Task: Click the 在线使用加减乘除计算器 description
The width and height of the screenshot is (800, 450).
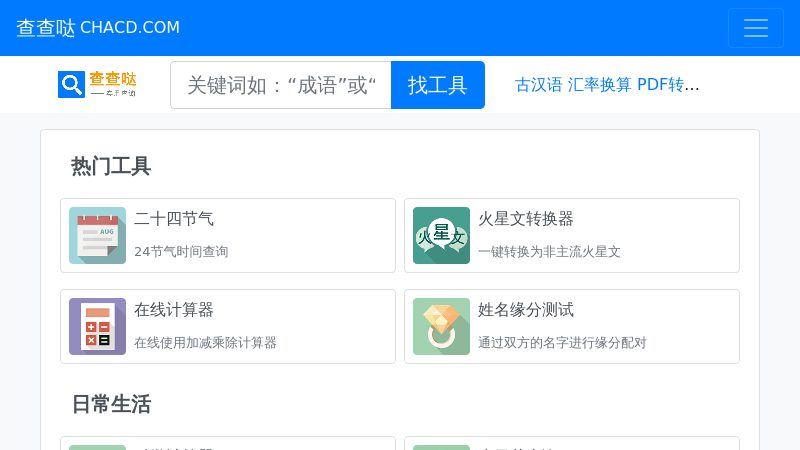Action: pos(205,342)
